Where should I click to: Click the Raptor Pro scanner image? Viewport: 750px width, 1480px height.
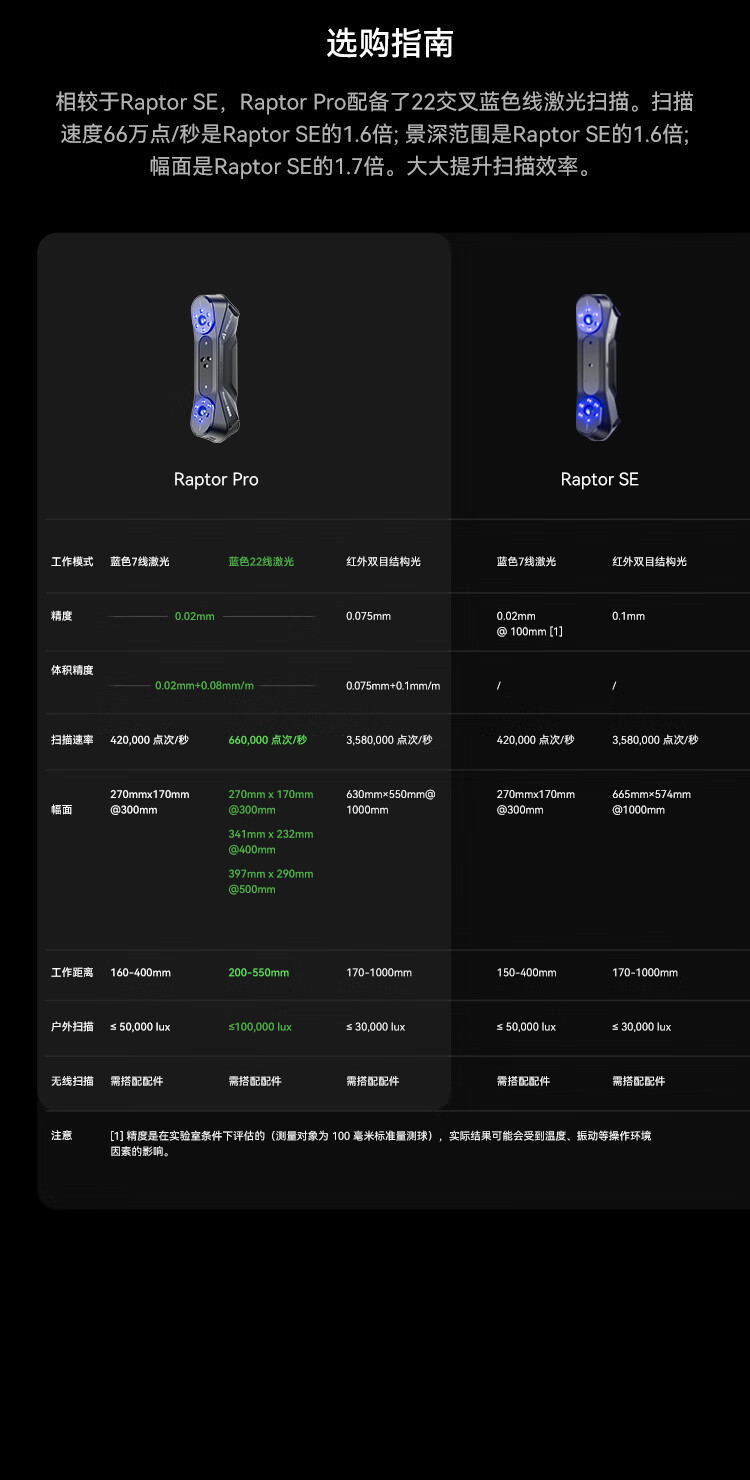click(x=215, y=367)
